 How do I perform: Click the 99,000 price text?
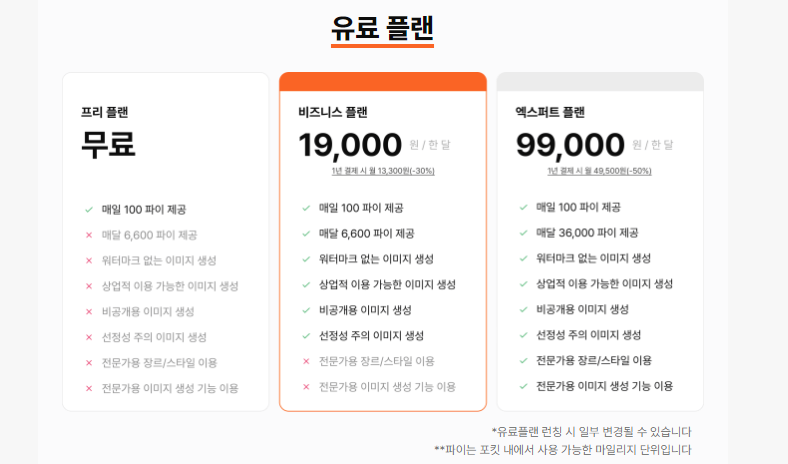(570, 145)
